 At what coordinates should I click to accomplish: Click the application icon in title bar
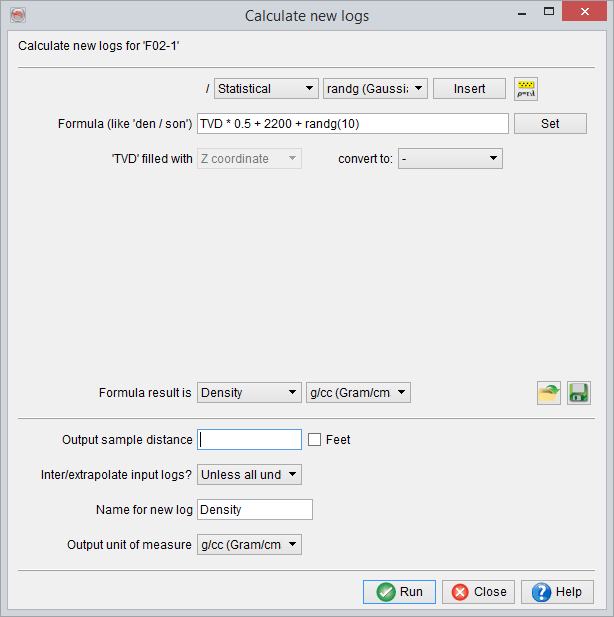click(x=17, y=15)
